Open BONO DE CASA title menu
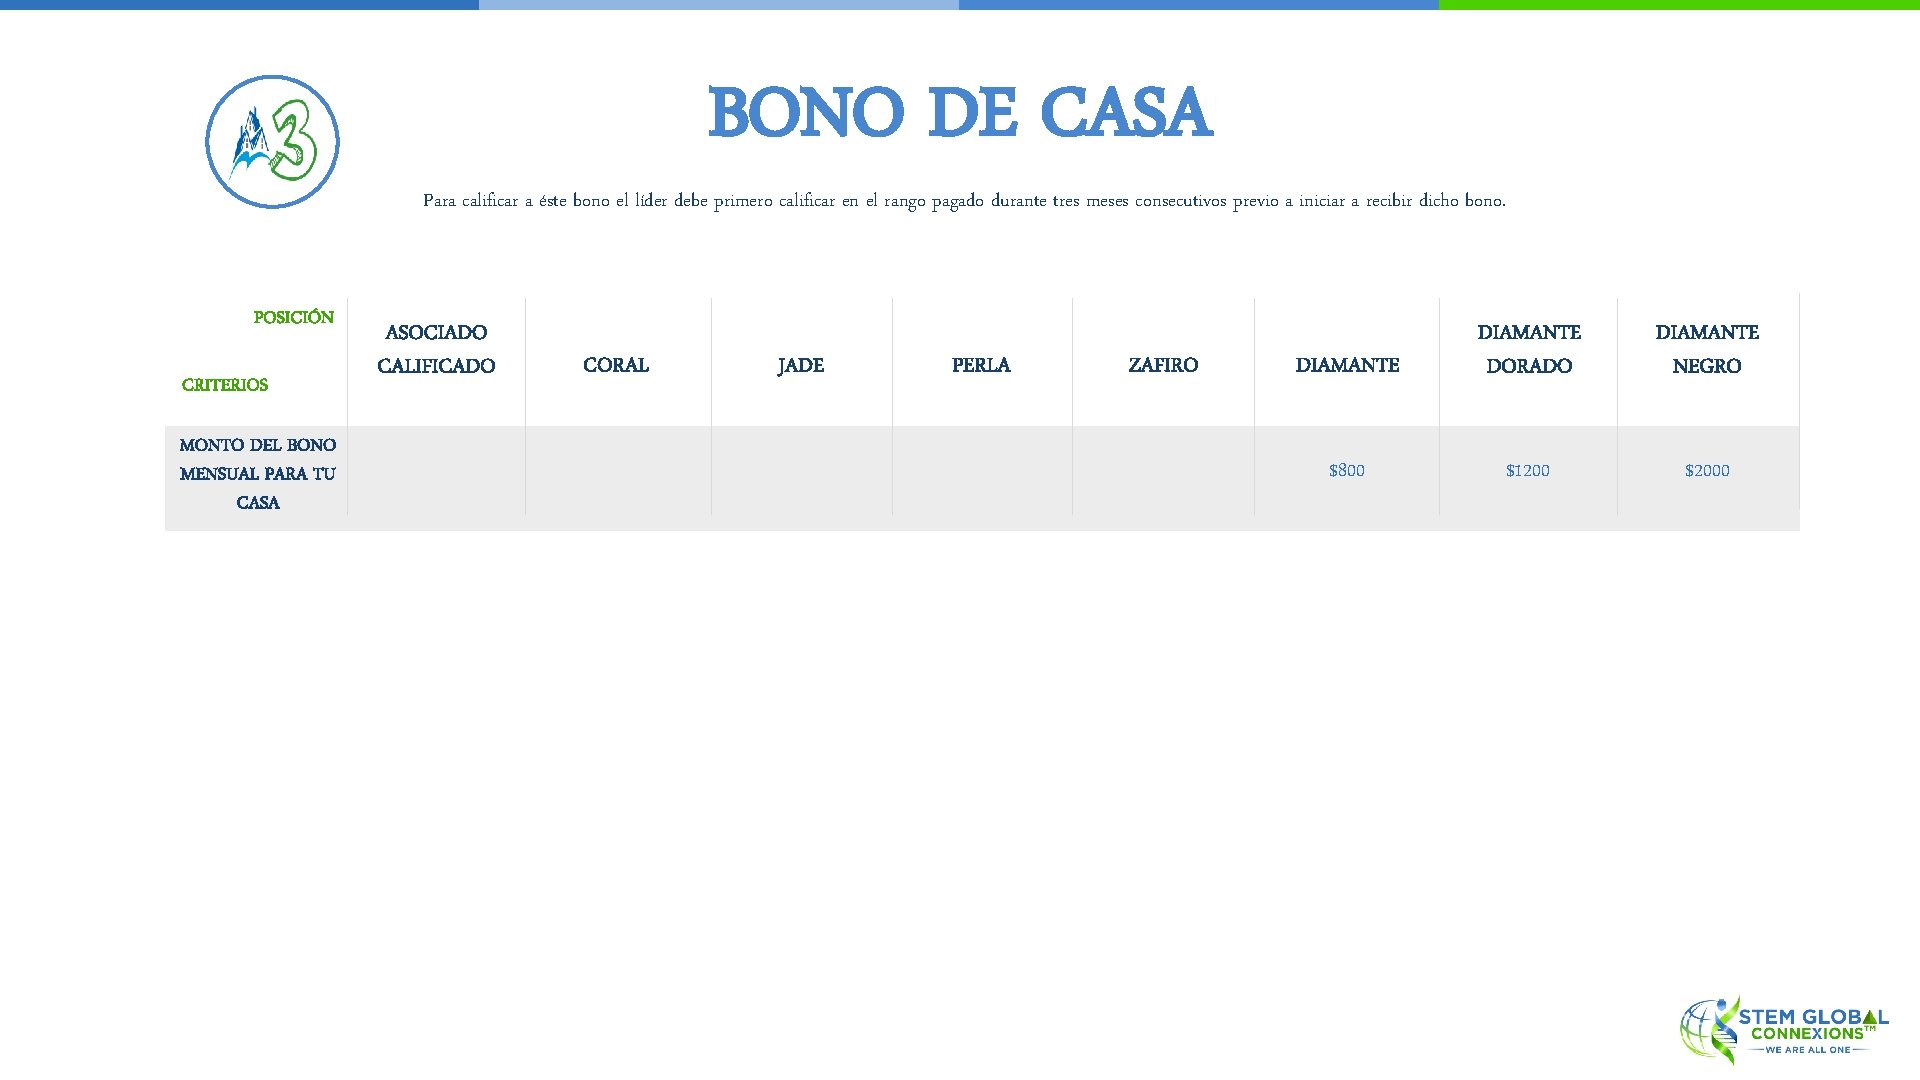This screenshot has height=1080, width=1920. pos(960,115)
